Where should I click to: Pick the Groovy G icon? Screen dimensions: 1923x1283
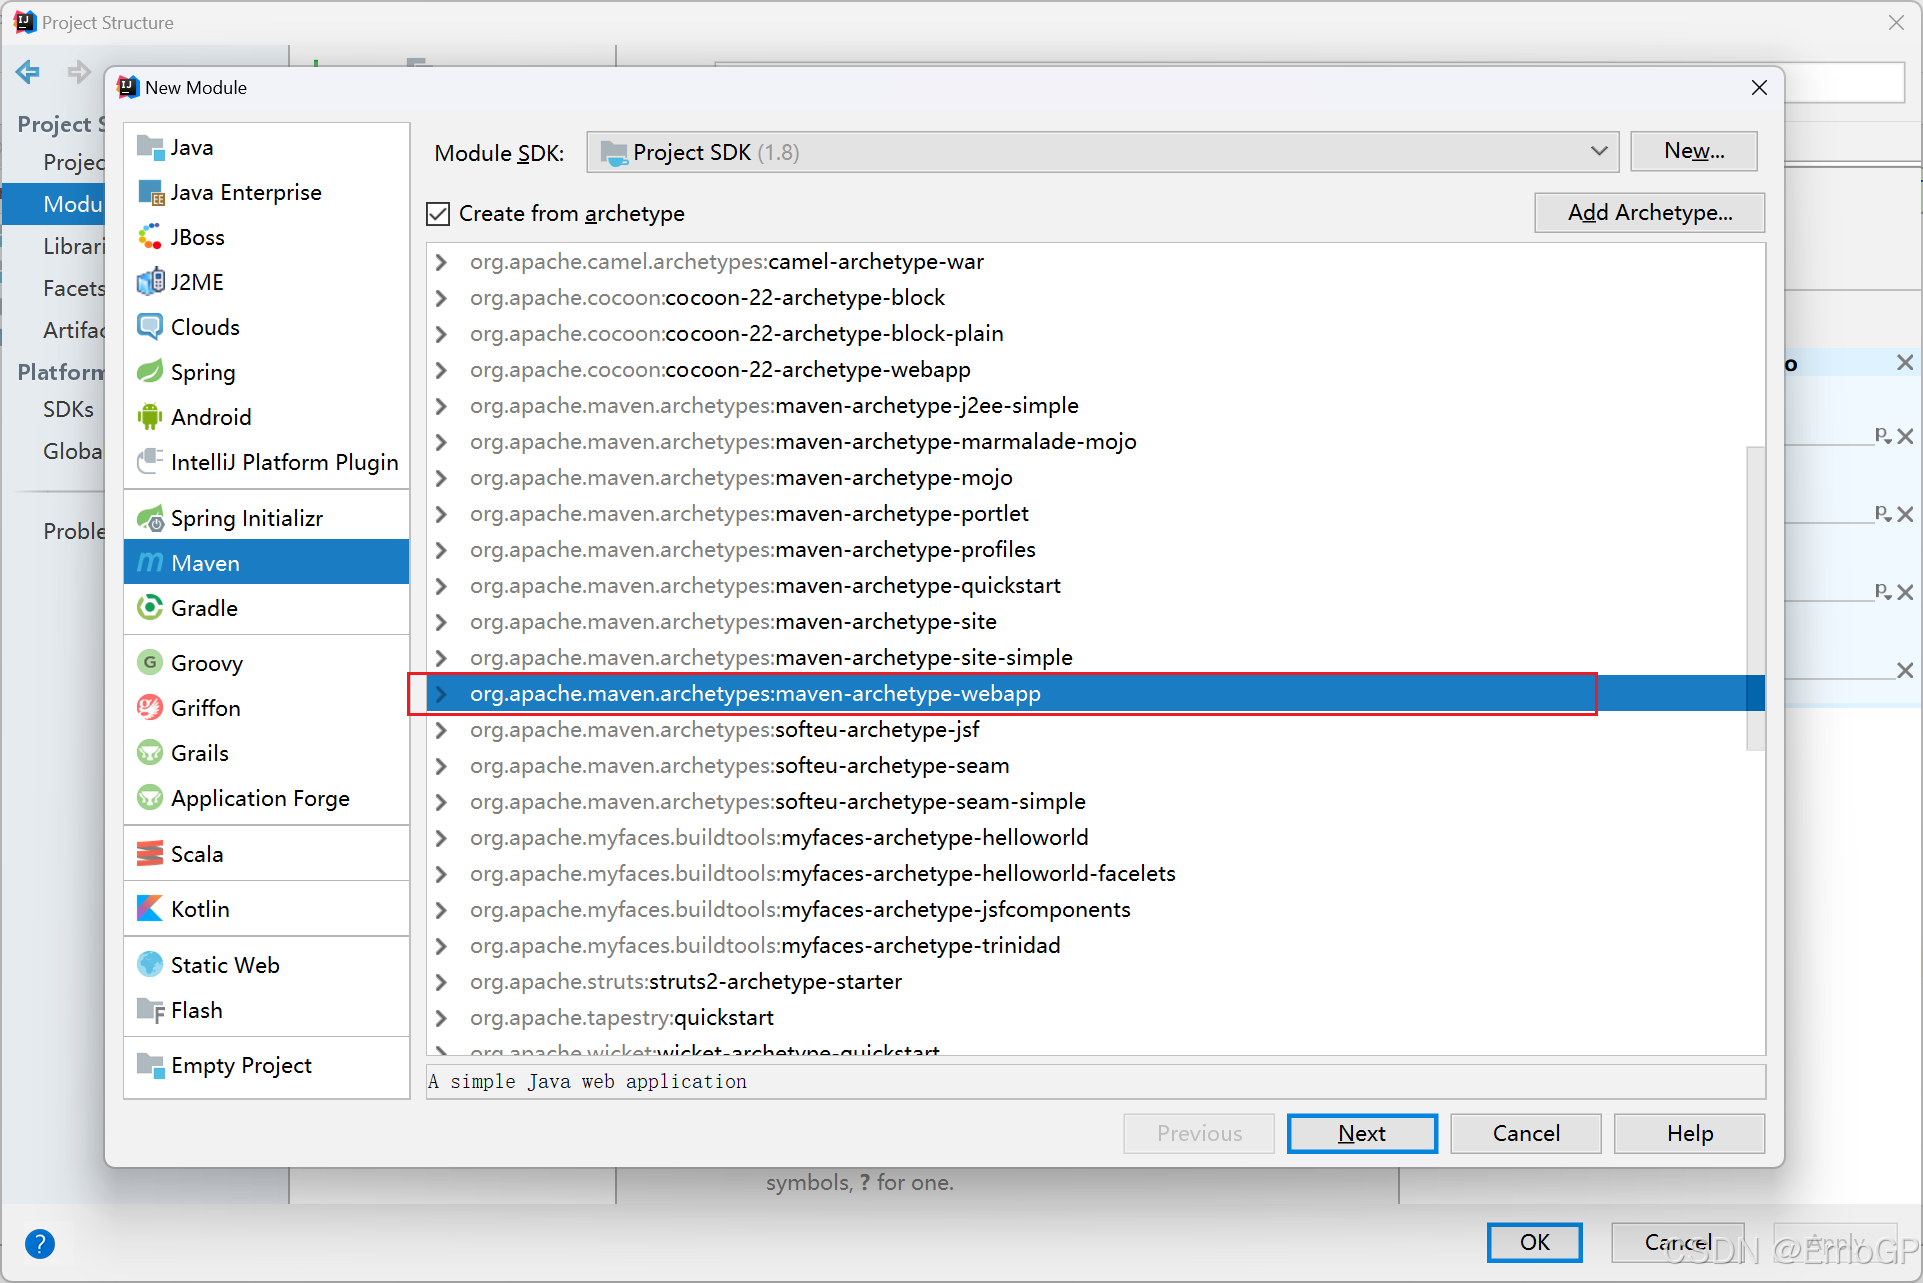point(150,663)
